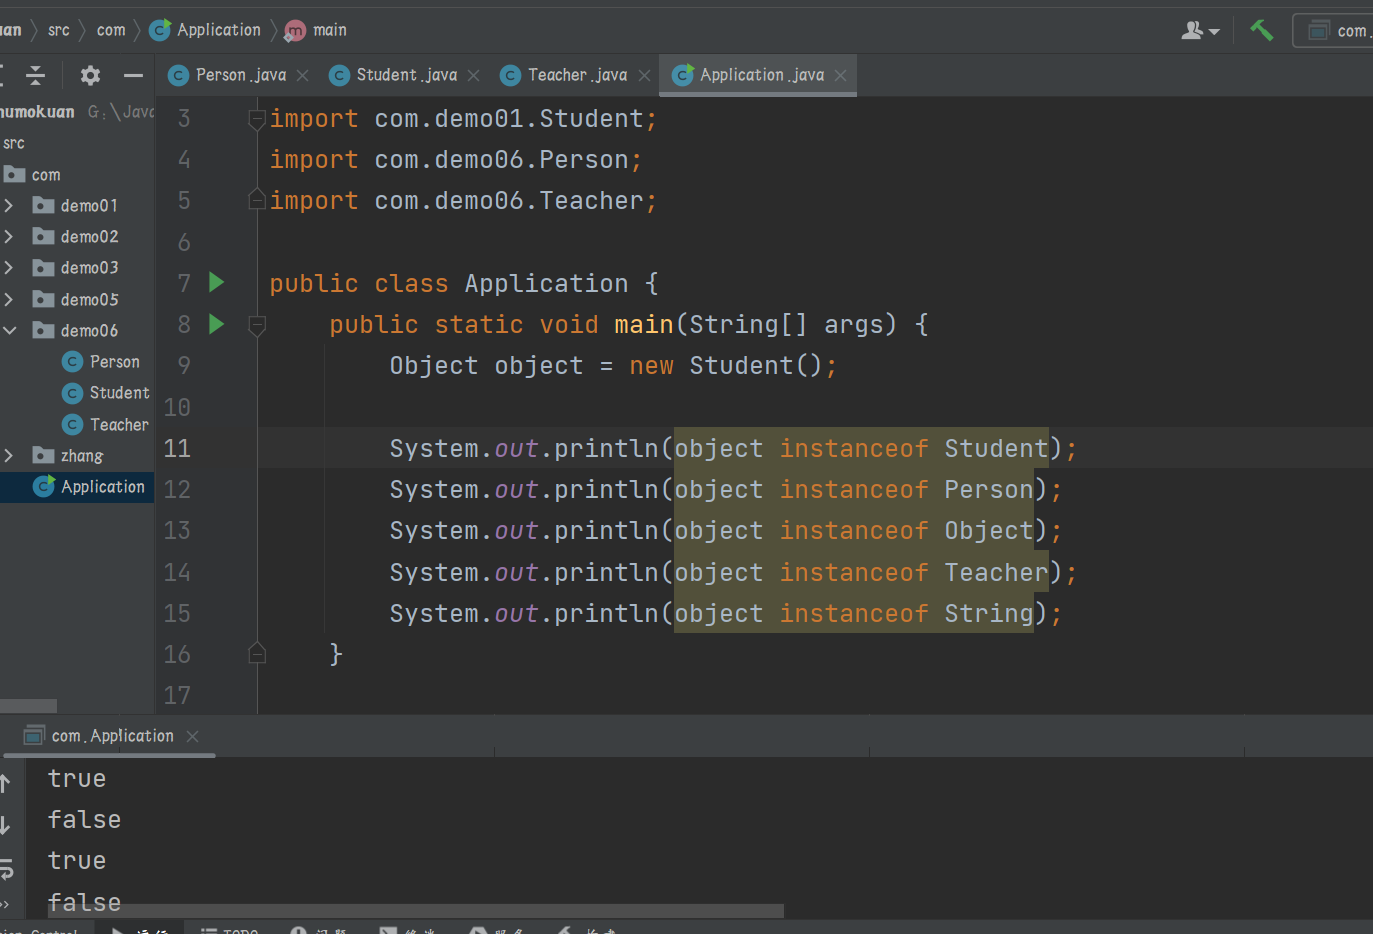Close the Teacher.java tab
1373x934 pixels.
pos(644,76)
